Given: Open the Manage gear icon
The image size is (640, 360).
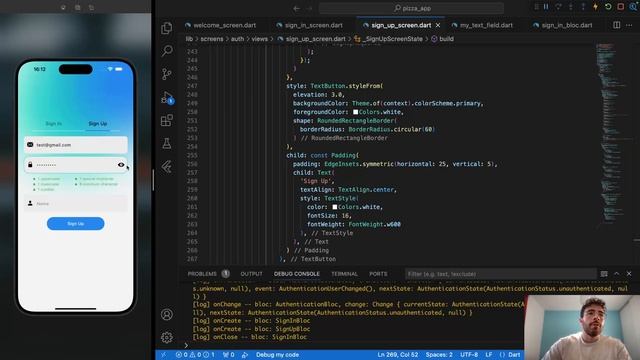Looking at the screenshot, I should tap(167, 337).
